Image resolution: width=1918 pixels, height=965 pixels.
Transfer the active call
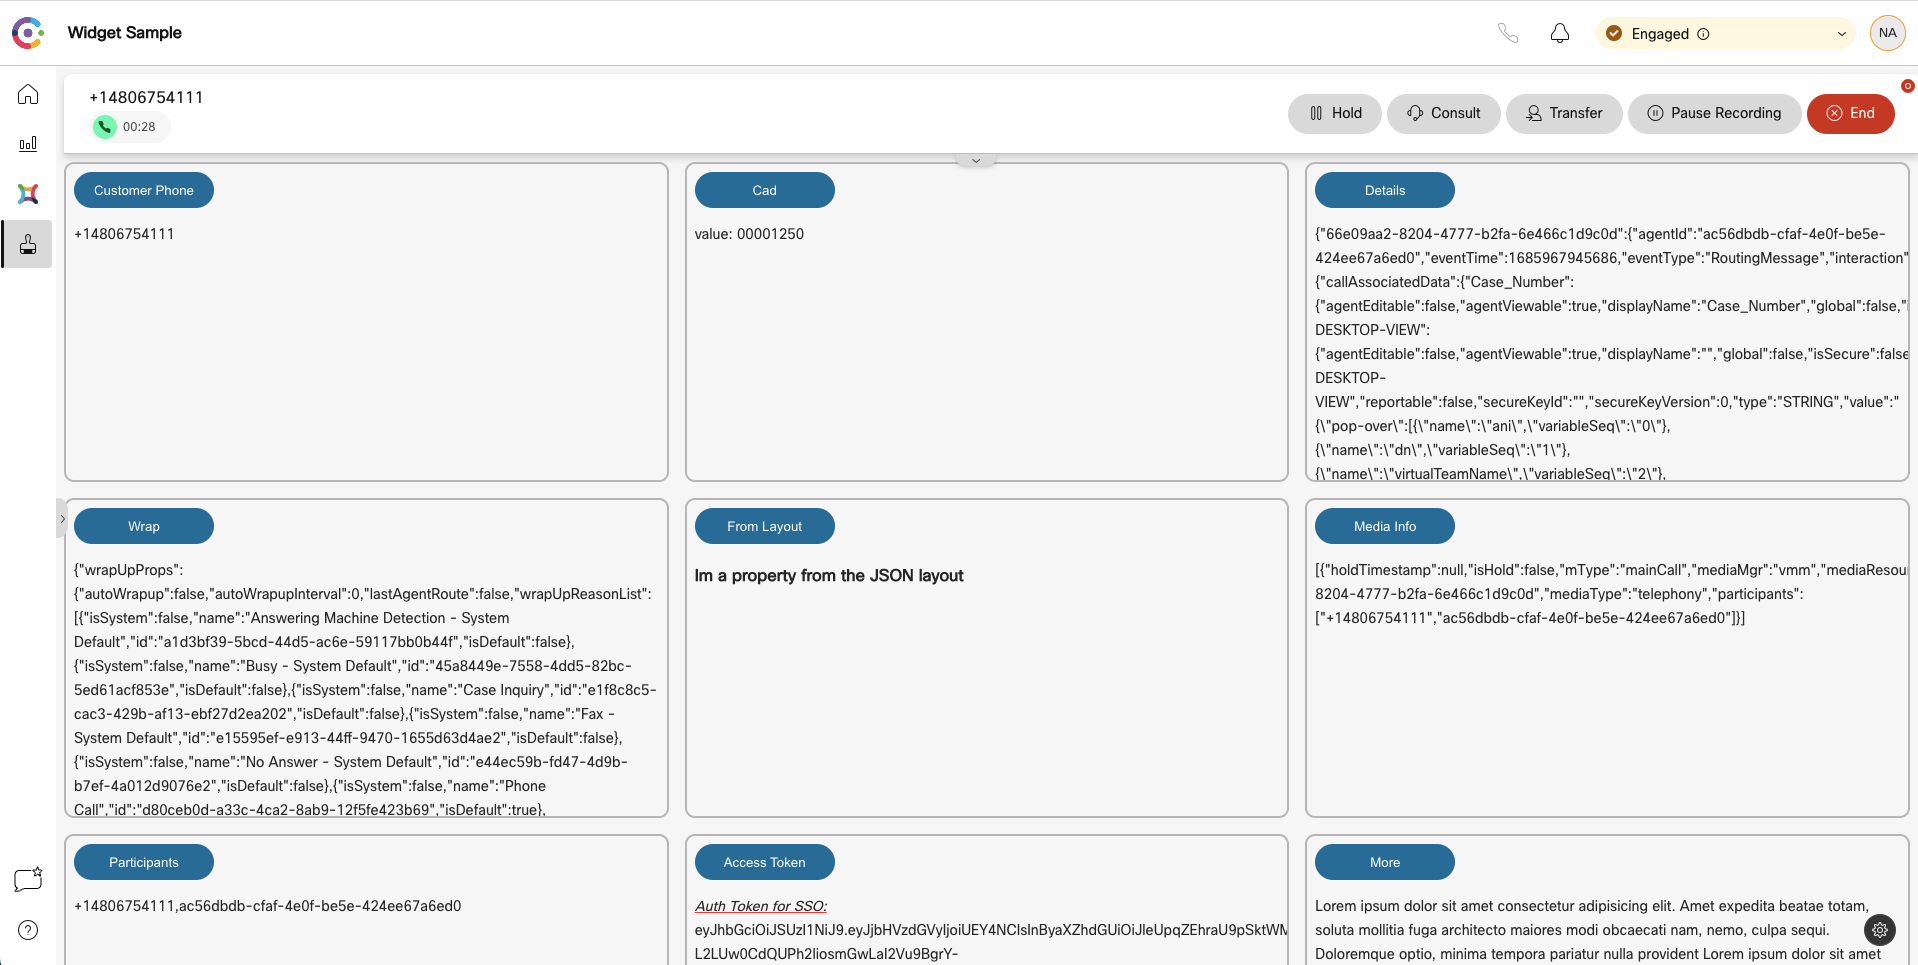tap(1564, 114)
